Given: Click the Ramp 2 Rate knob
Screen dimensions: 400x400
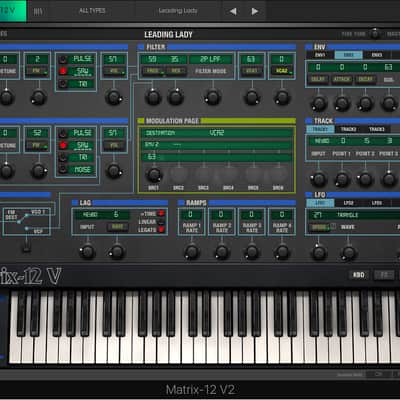Looking at the screenshot, I should coord(222,252).
